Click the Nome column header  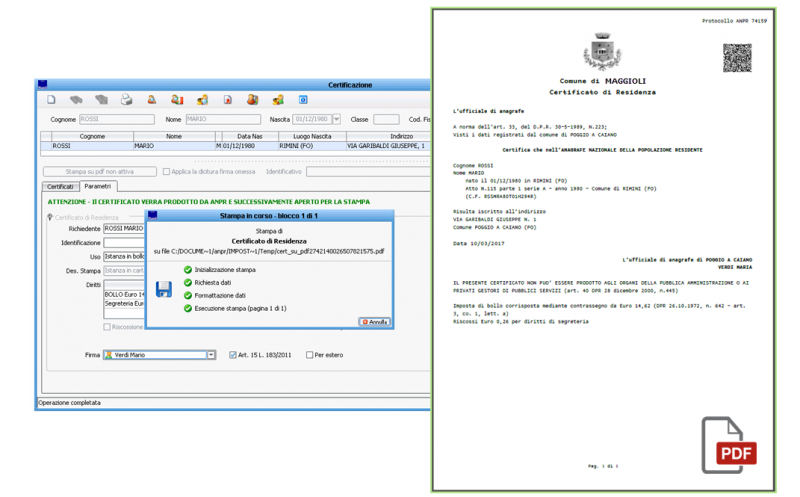(x=174, y=136)
